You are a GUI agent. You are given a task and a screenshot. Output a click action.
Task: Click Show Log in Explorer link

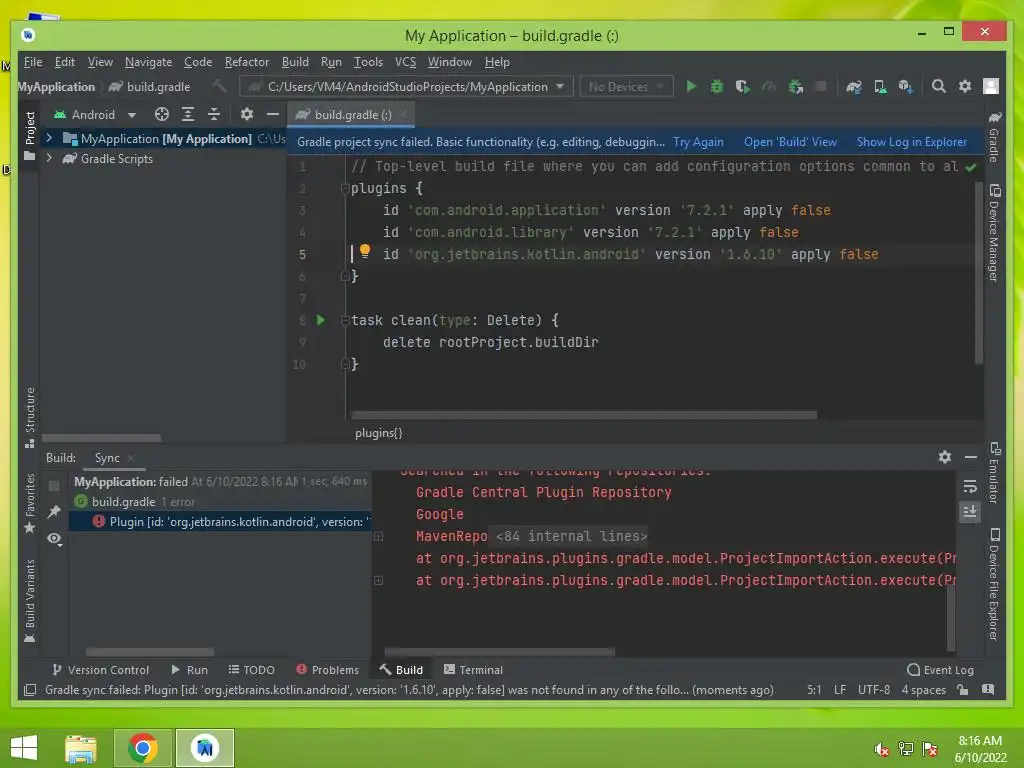912,142
